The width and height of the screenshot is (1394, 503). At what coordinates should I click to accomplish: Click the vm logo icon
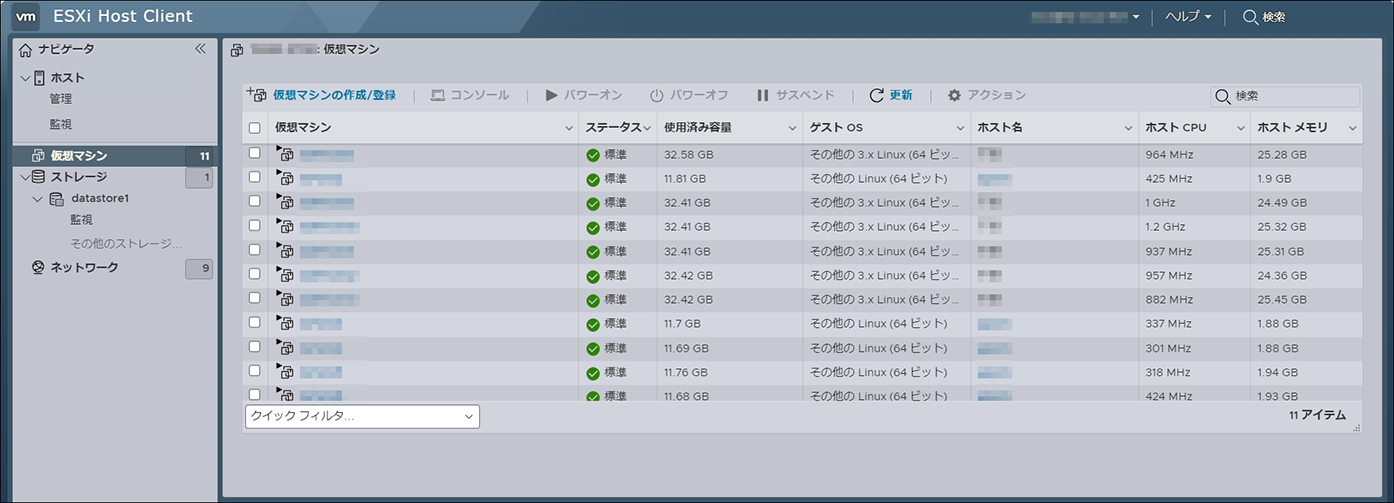tap(28, 16)
